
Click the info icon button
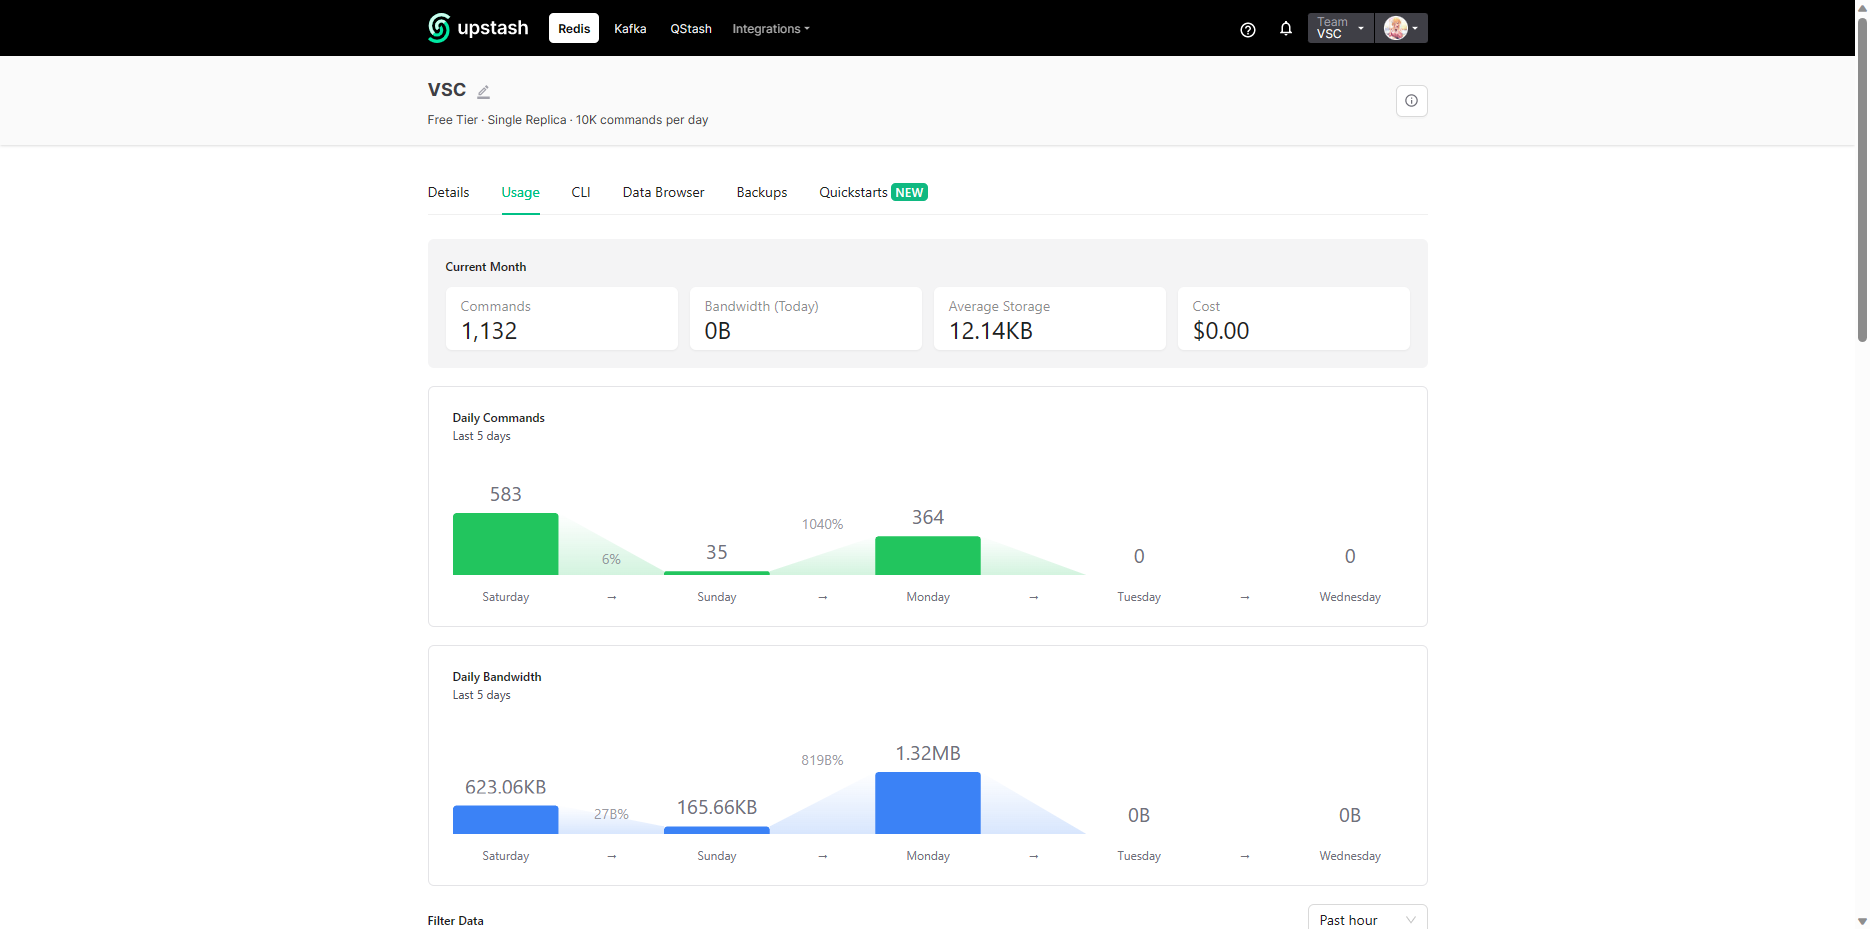1411,101
